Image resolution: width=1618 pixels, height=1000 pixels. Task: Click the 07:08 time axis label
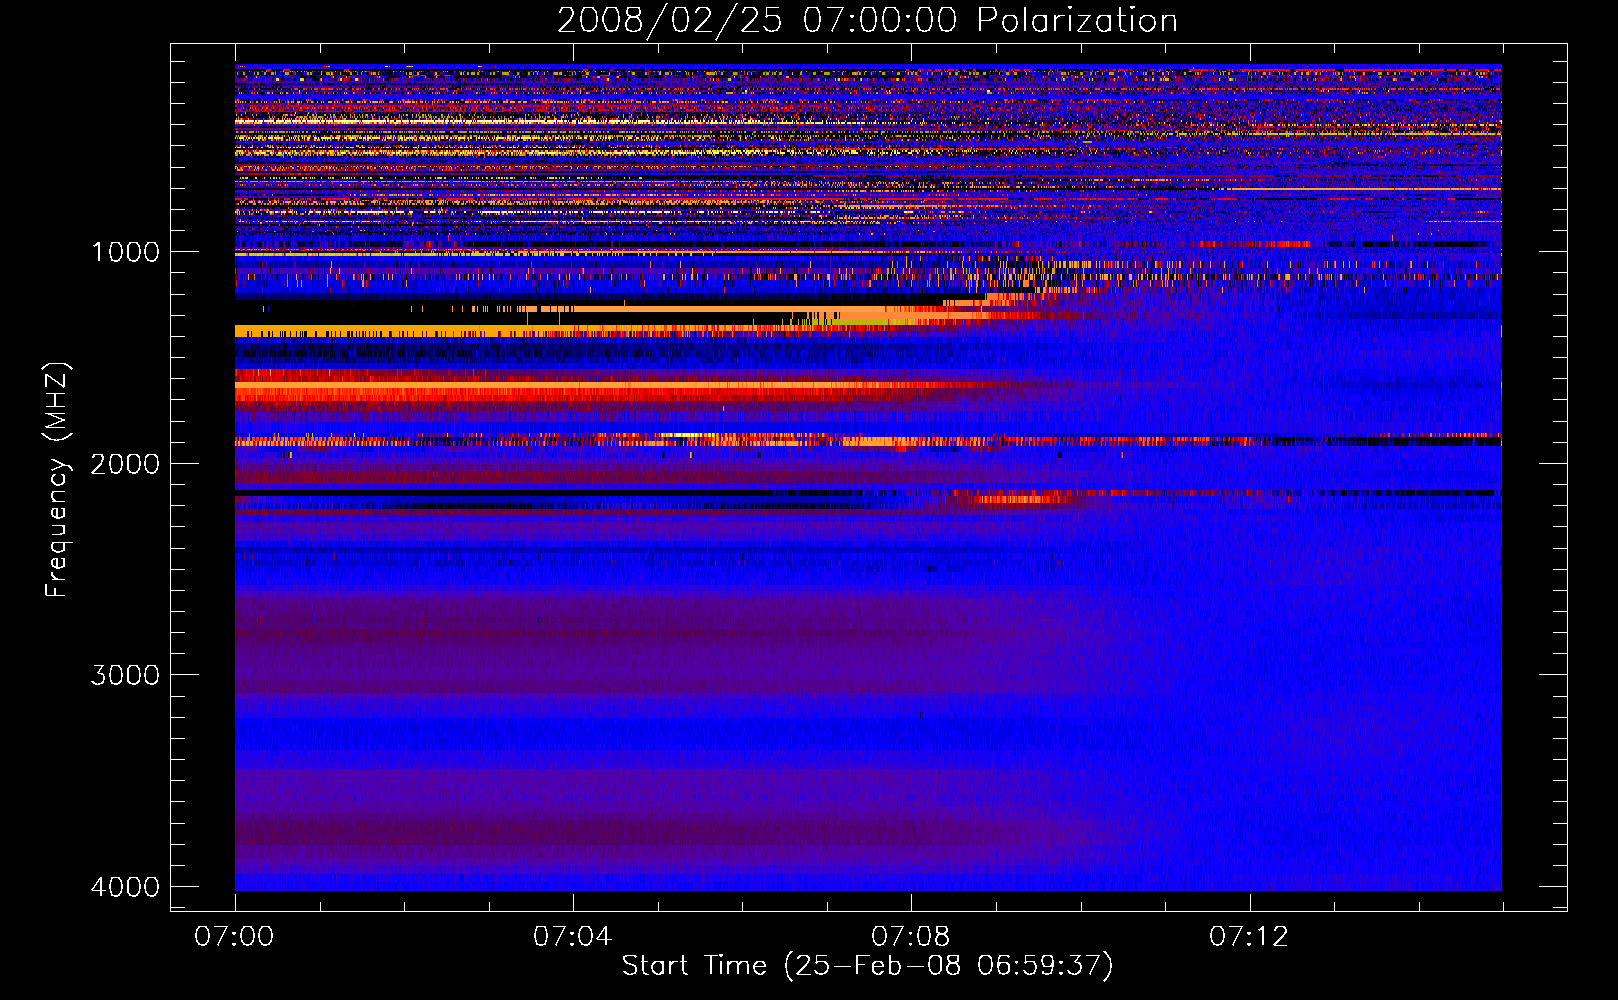point(910,937)
